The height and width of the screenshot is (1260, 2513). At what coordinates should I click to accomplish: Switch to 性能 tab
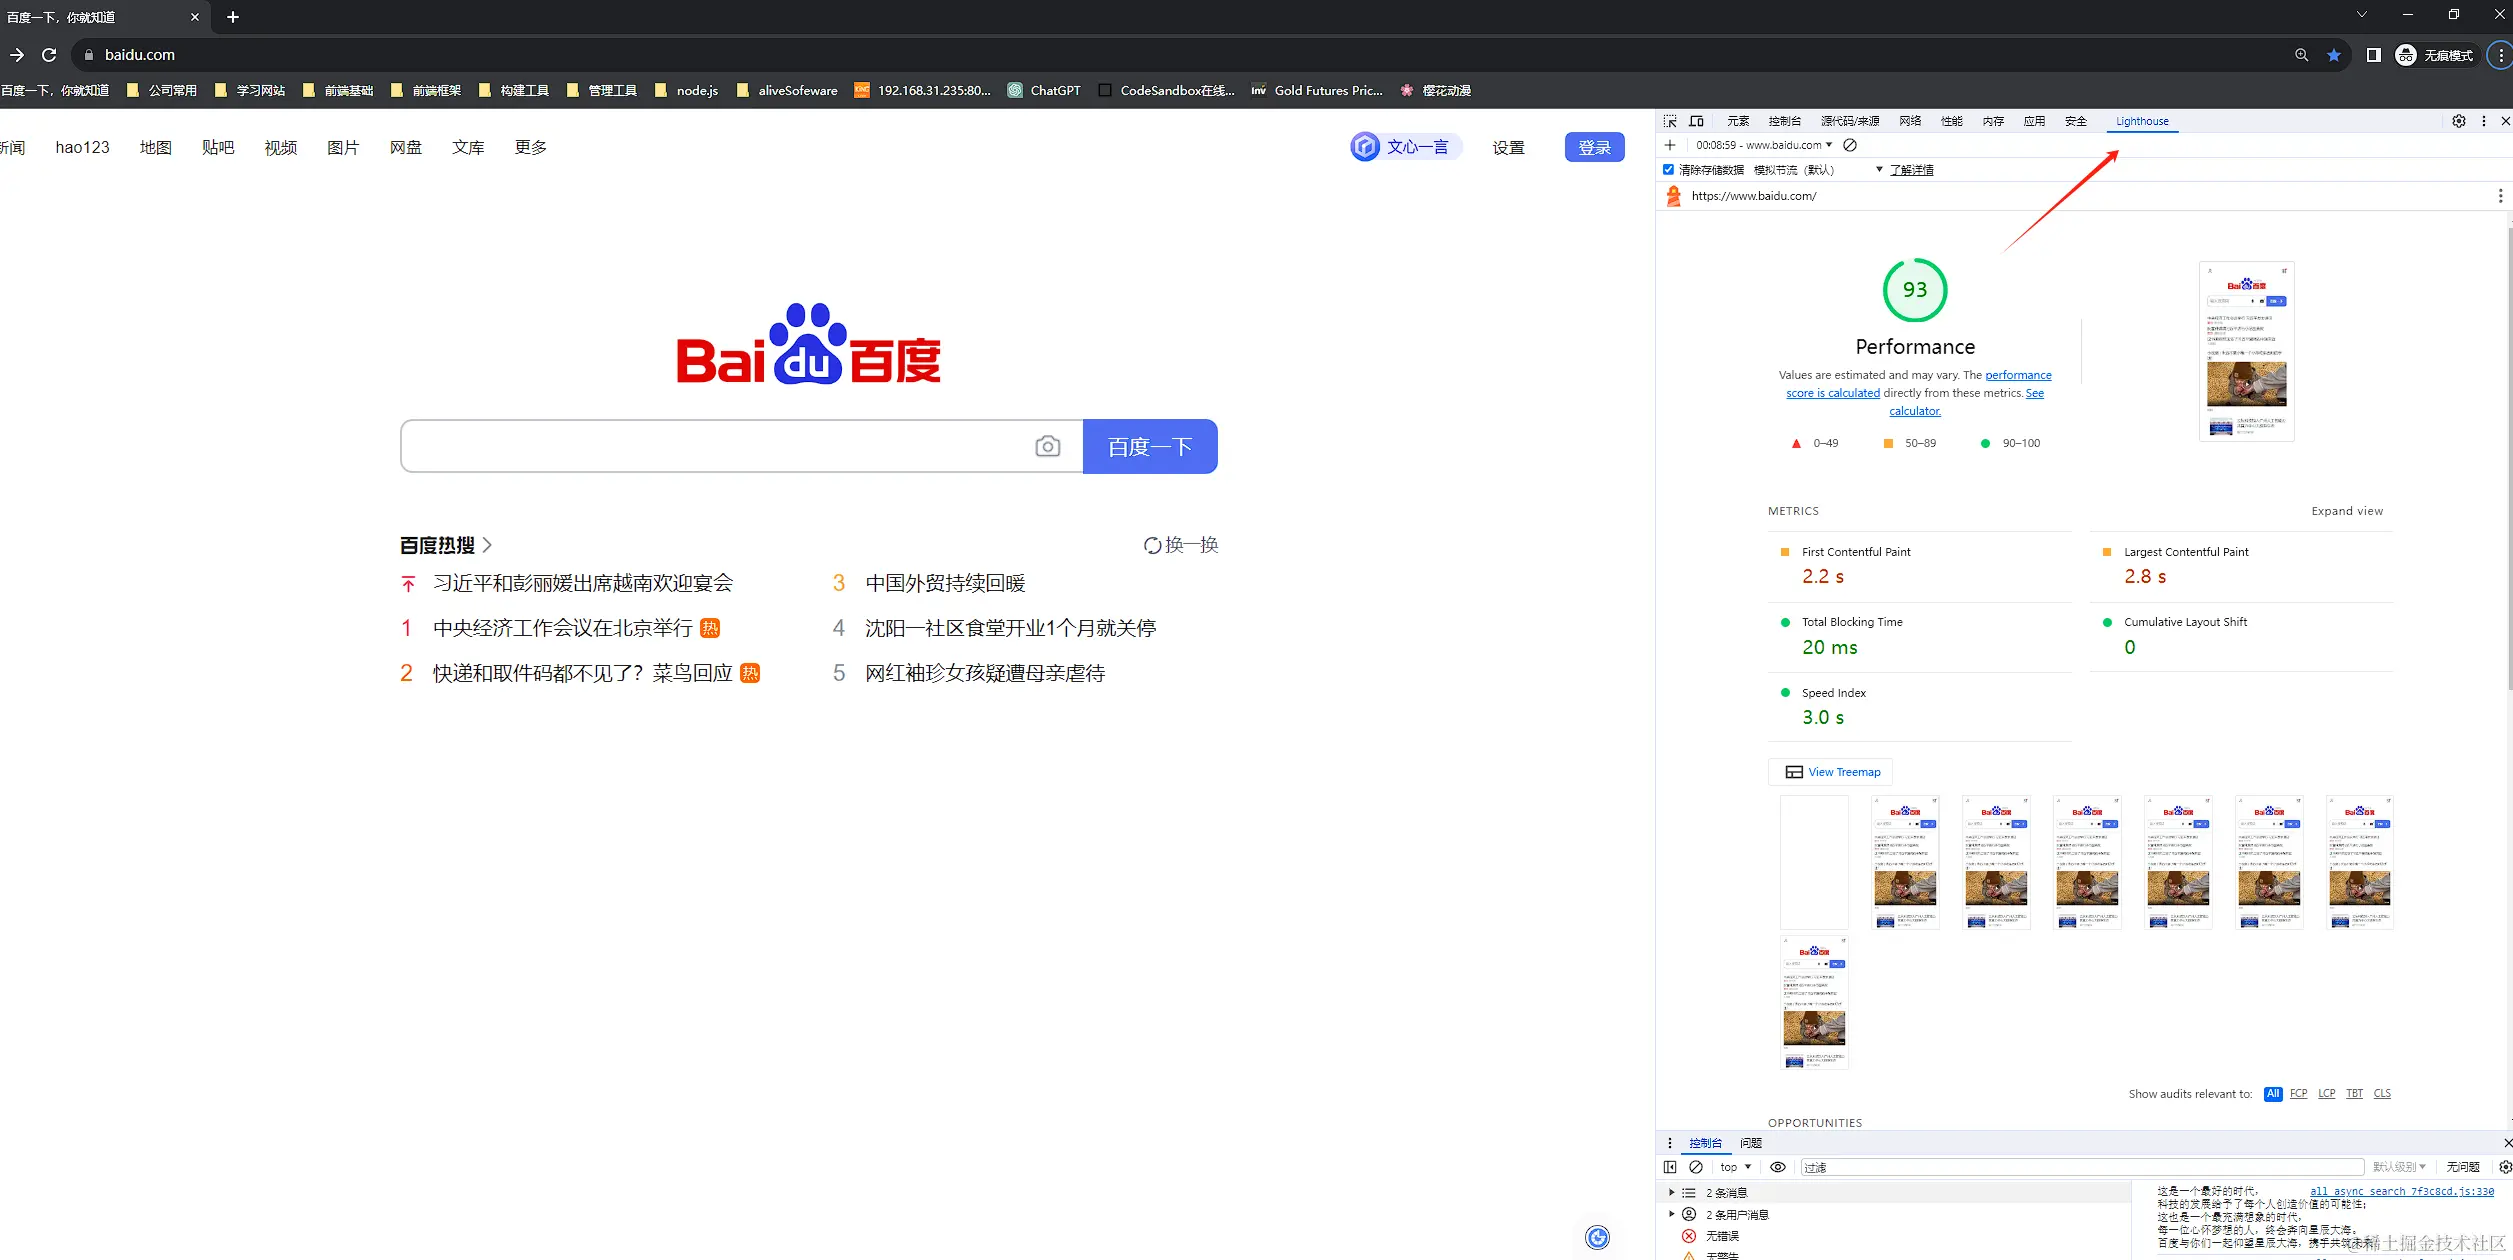(x=1952, y=121)
